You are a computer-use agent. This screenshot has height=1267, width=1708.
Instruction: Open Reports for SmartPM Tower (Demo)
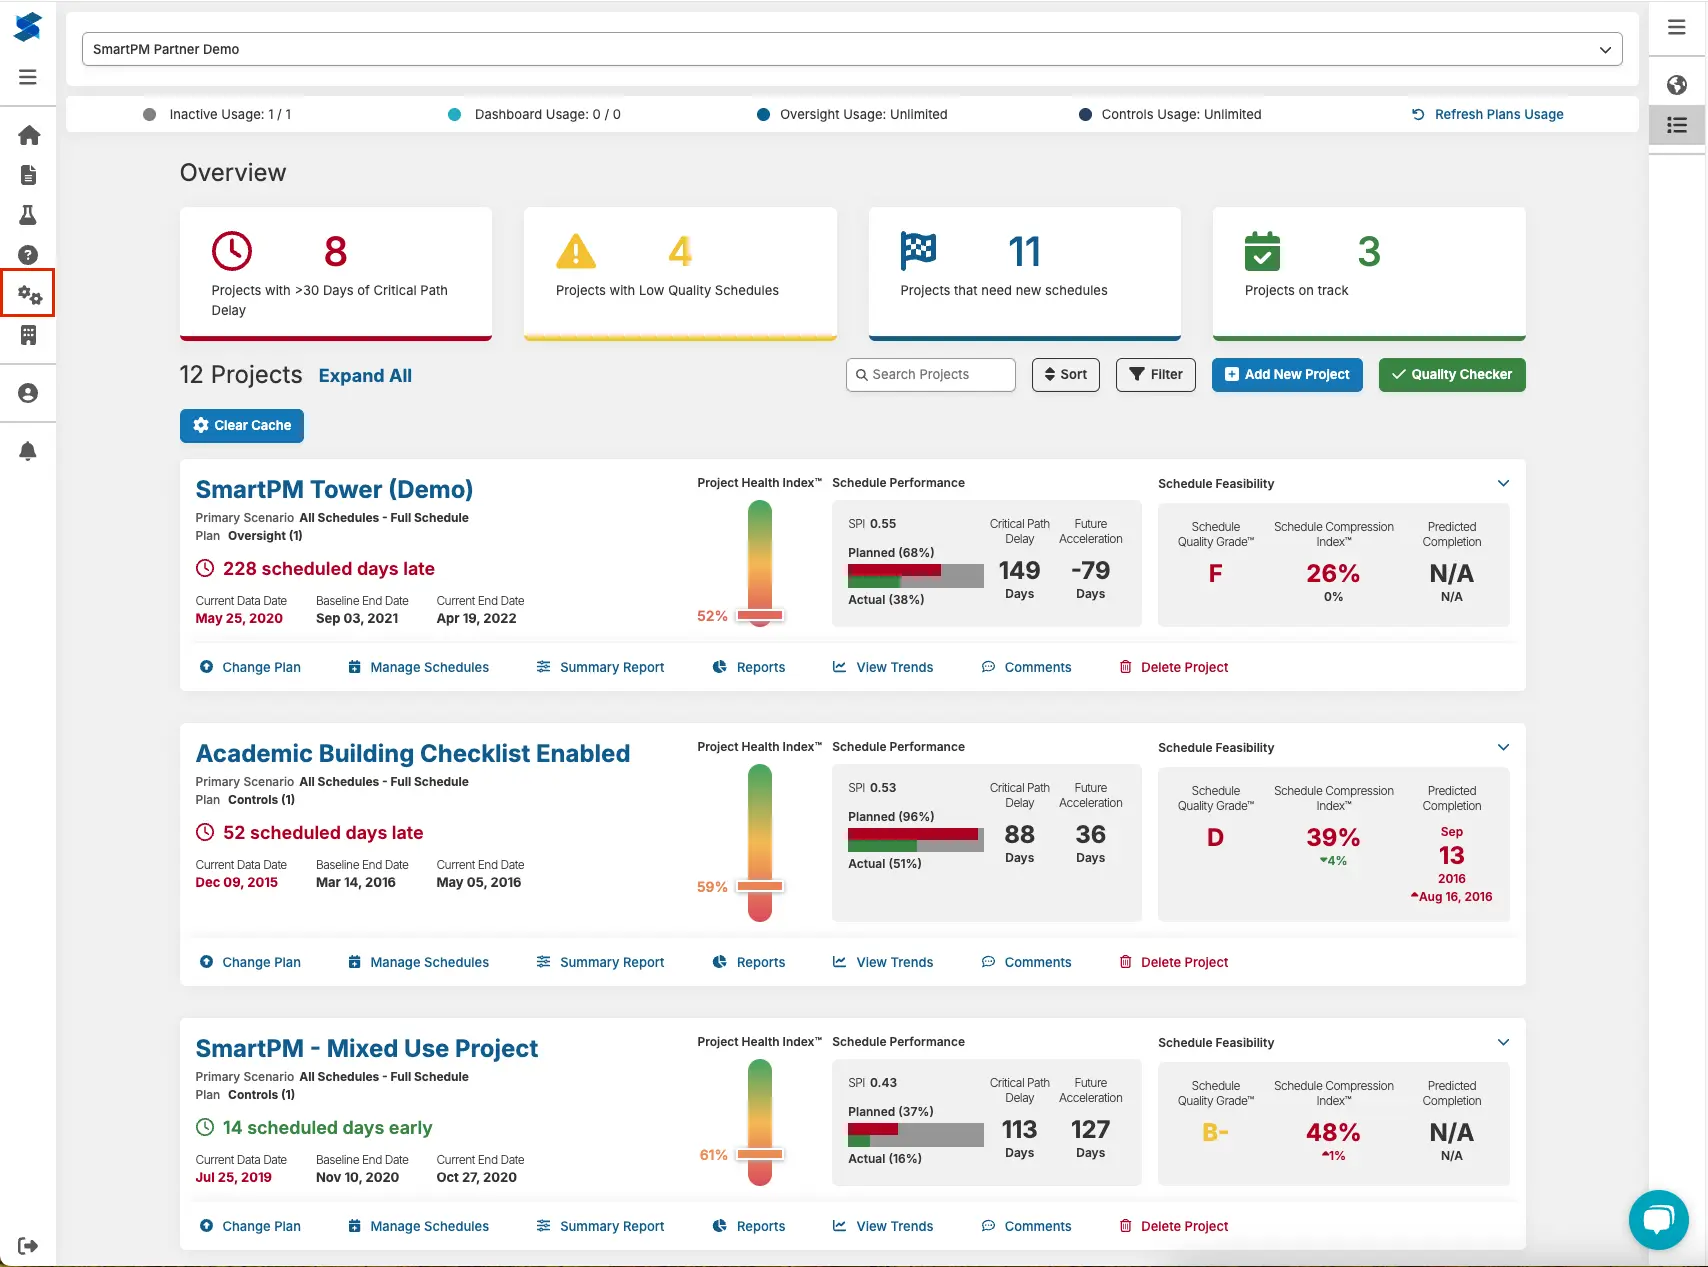(x=748, y=667)
